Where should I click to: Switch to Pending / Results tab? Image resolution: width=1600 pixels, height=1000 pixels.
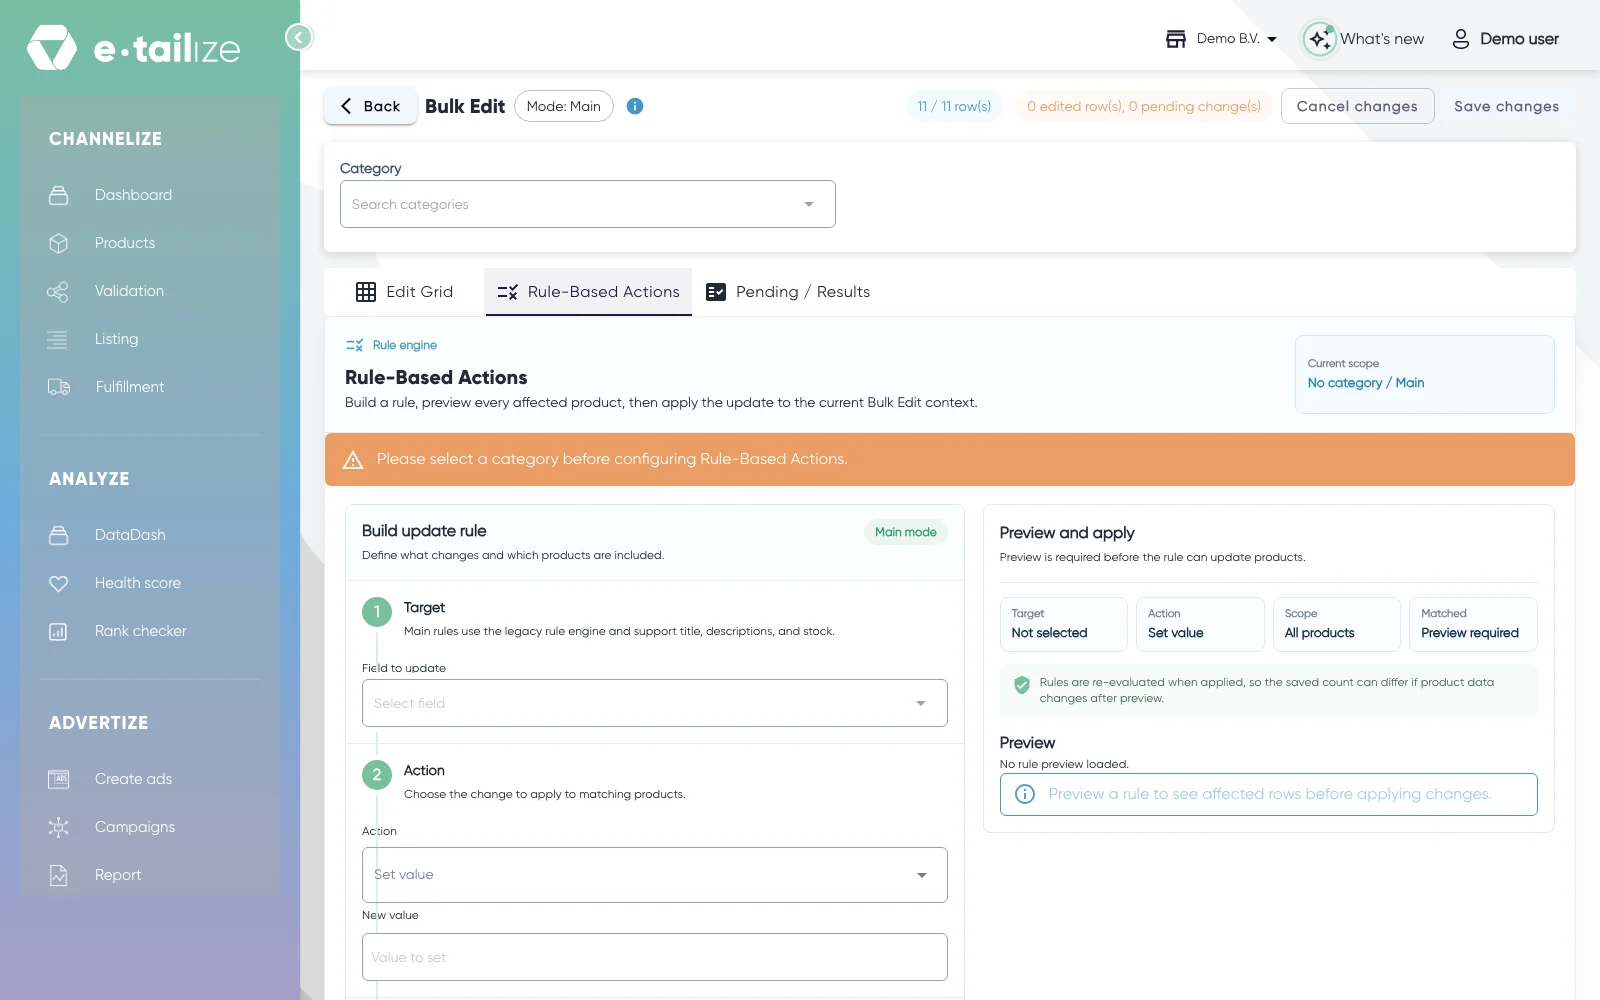pos(788,292)
